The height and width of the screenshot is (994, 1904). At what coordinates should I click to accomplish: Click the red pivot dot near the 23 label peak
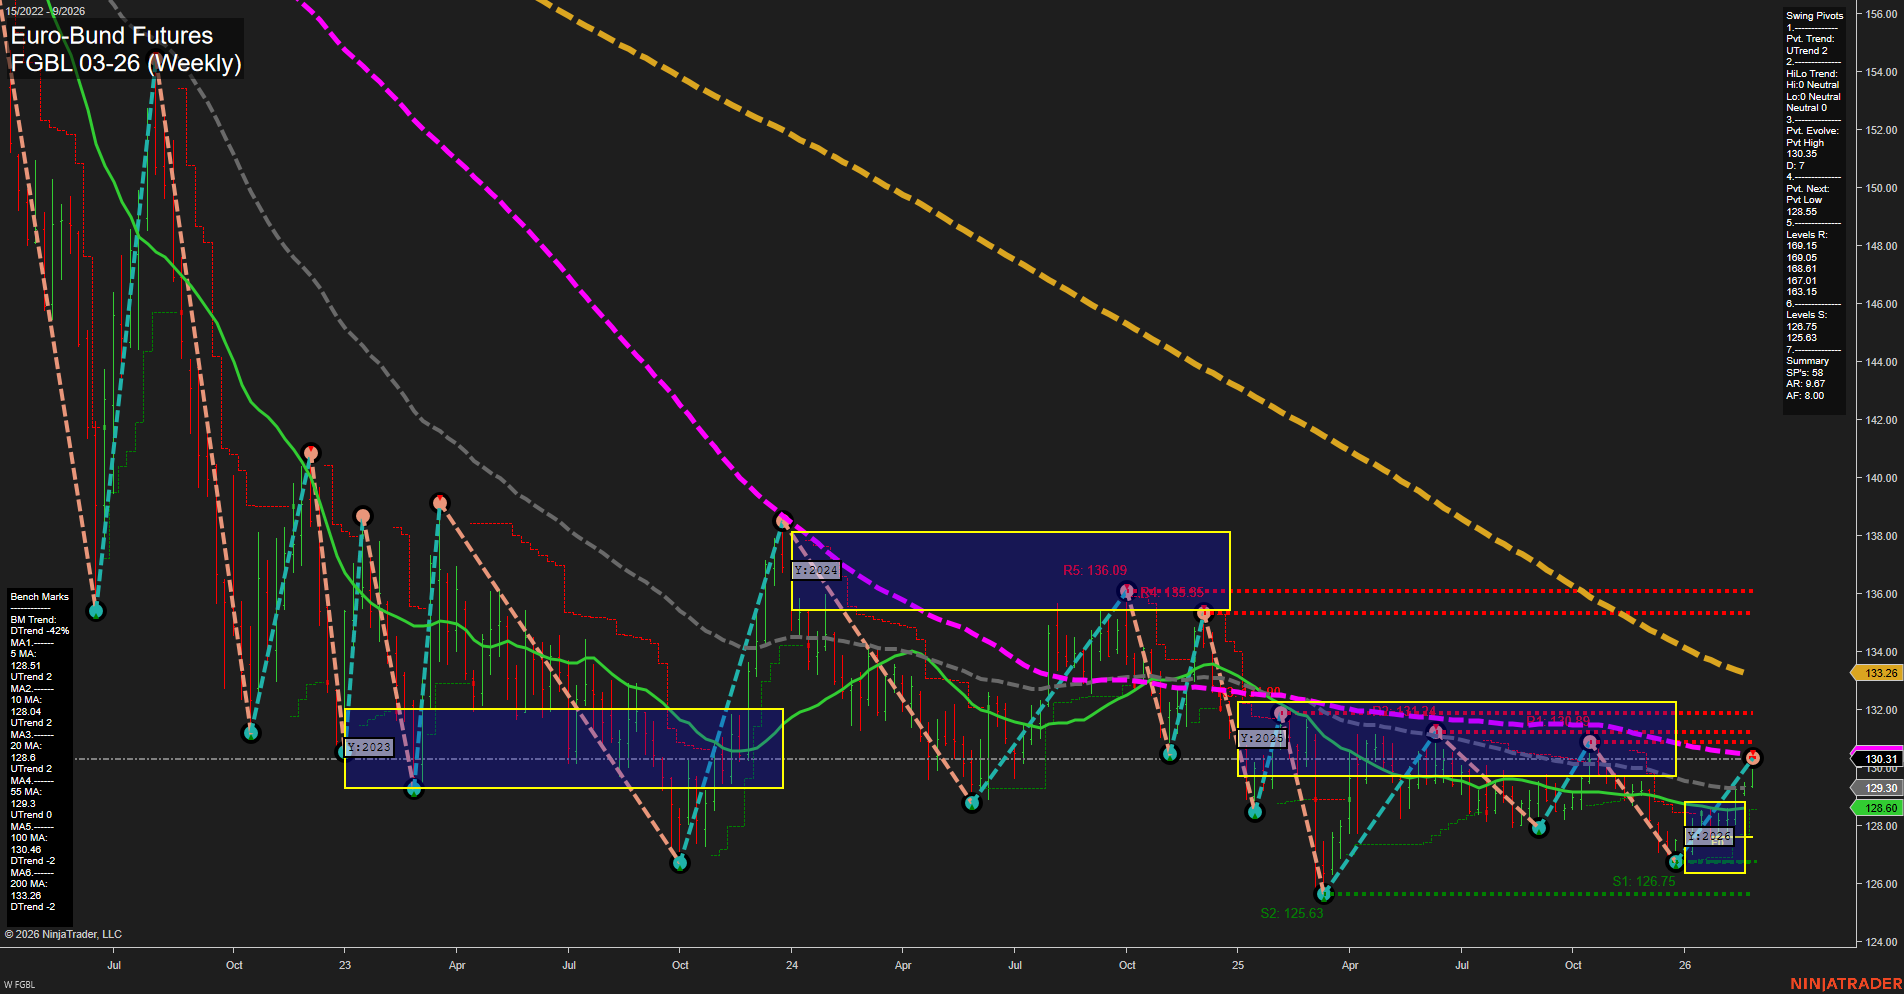click(362, 515)
